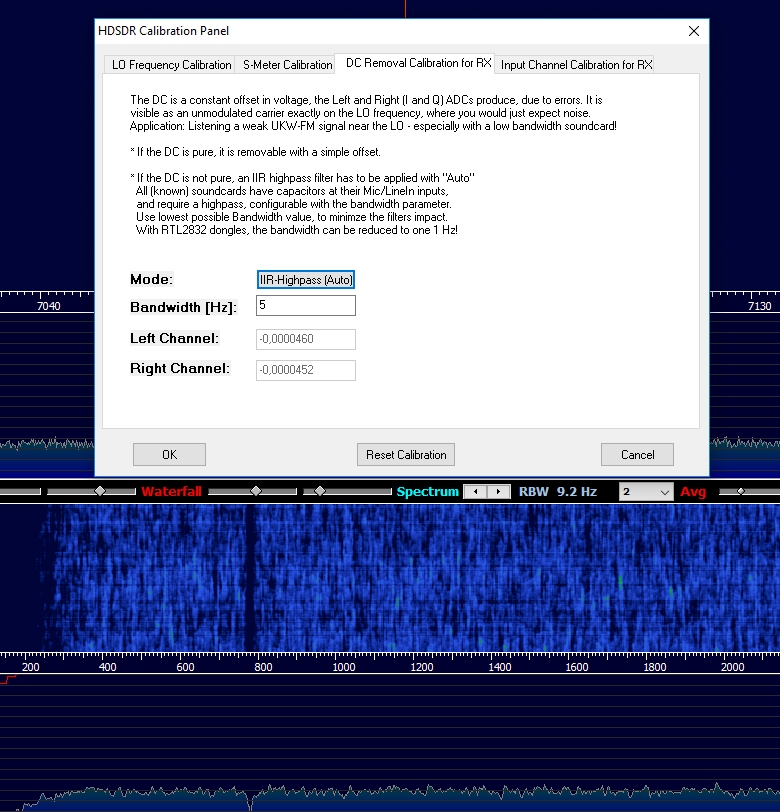Click the red Avg label
Image resolution: width=780 pixels, height=812 pixels.
coord(693,491)
